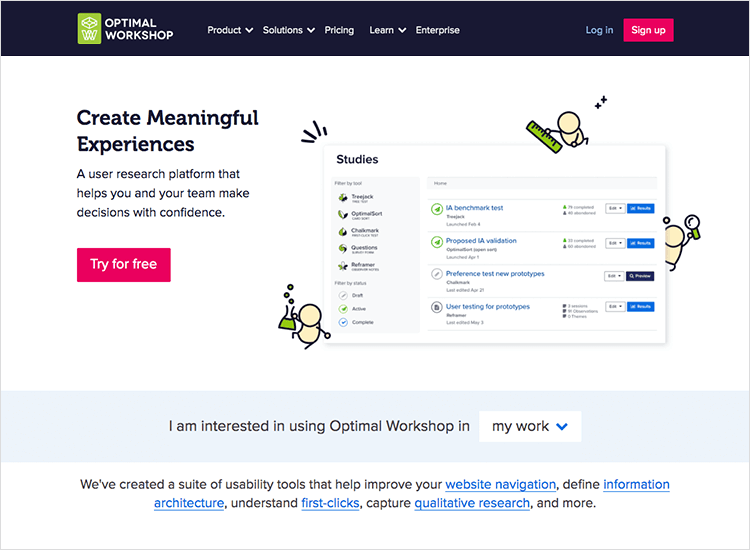The width and height of the screenshot is (750, 550).
Task: Click the Home breadcrumb in Studies panel
Action: click(440, 183)
